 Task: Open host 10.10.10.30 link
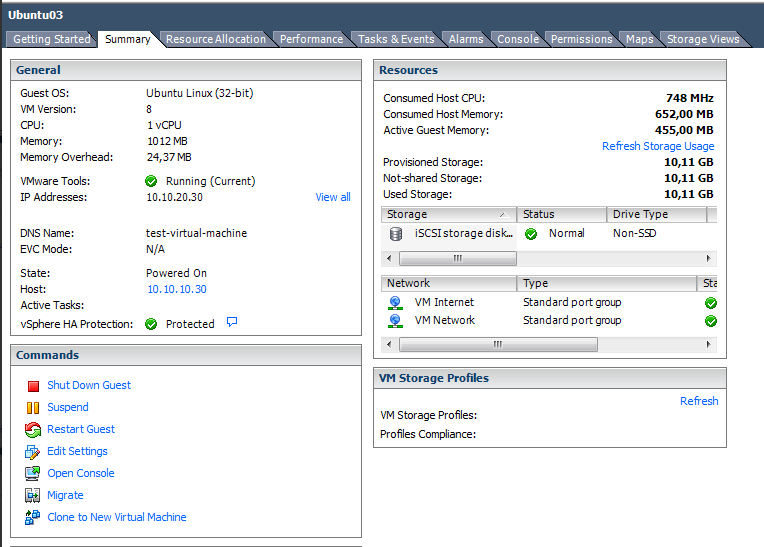pyautogui.click(x=177, y=289)
